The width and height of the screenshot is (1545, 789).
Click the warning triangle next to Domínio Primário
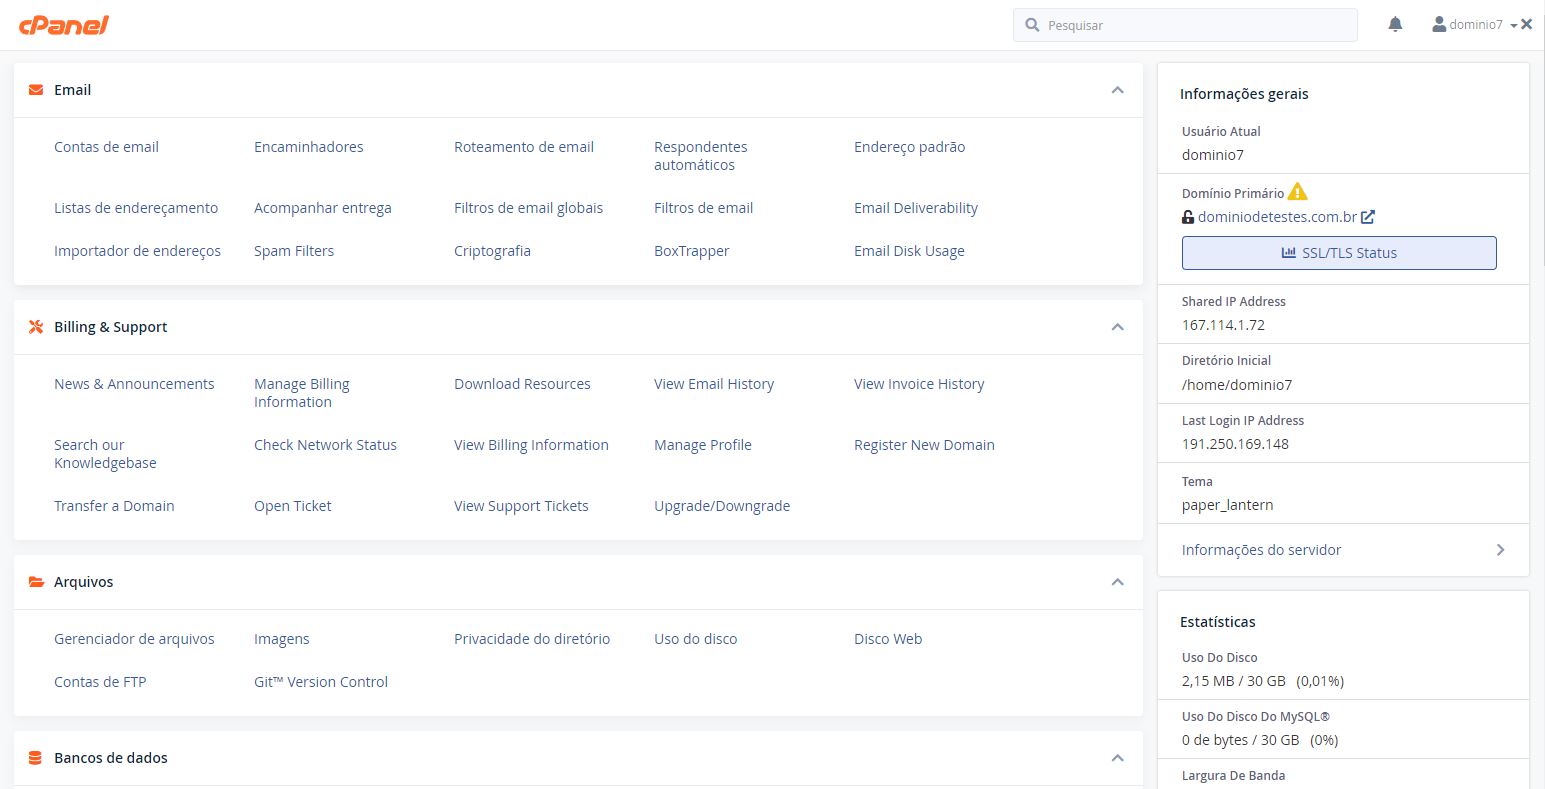pos(1298,191)
